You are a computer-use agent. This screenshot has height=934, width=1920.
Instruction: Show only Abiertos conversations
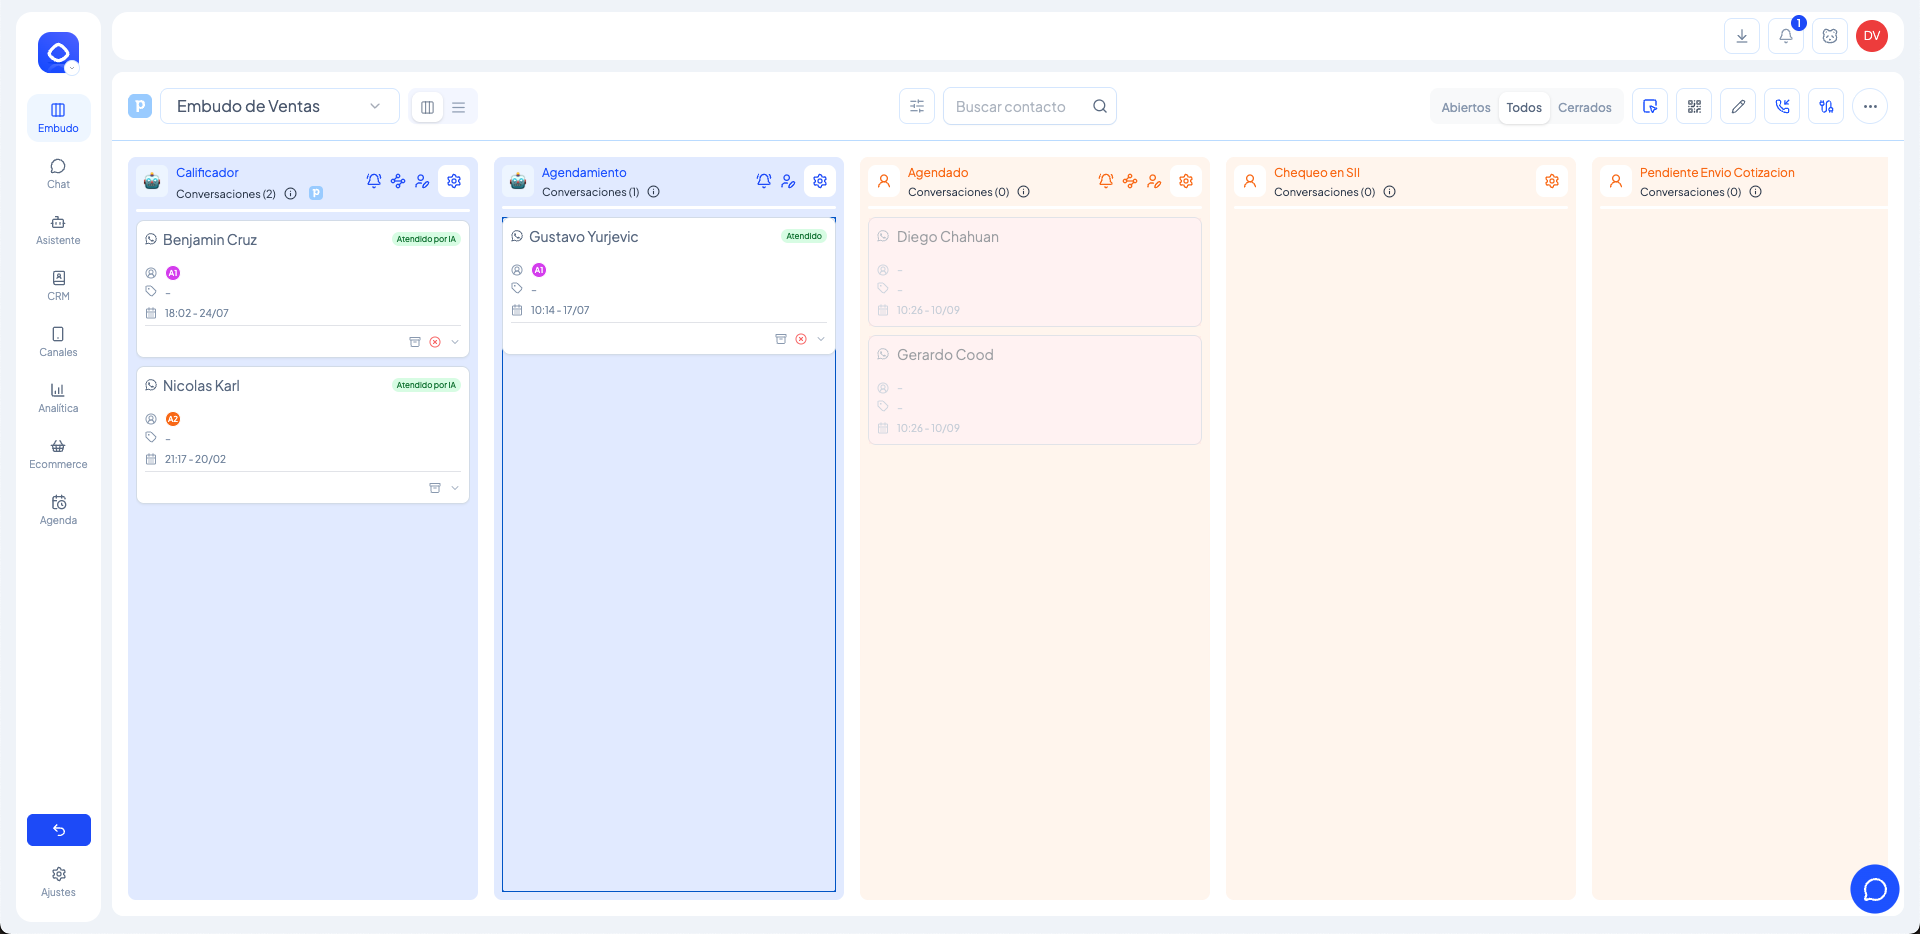[1465, 107]
